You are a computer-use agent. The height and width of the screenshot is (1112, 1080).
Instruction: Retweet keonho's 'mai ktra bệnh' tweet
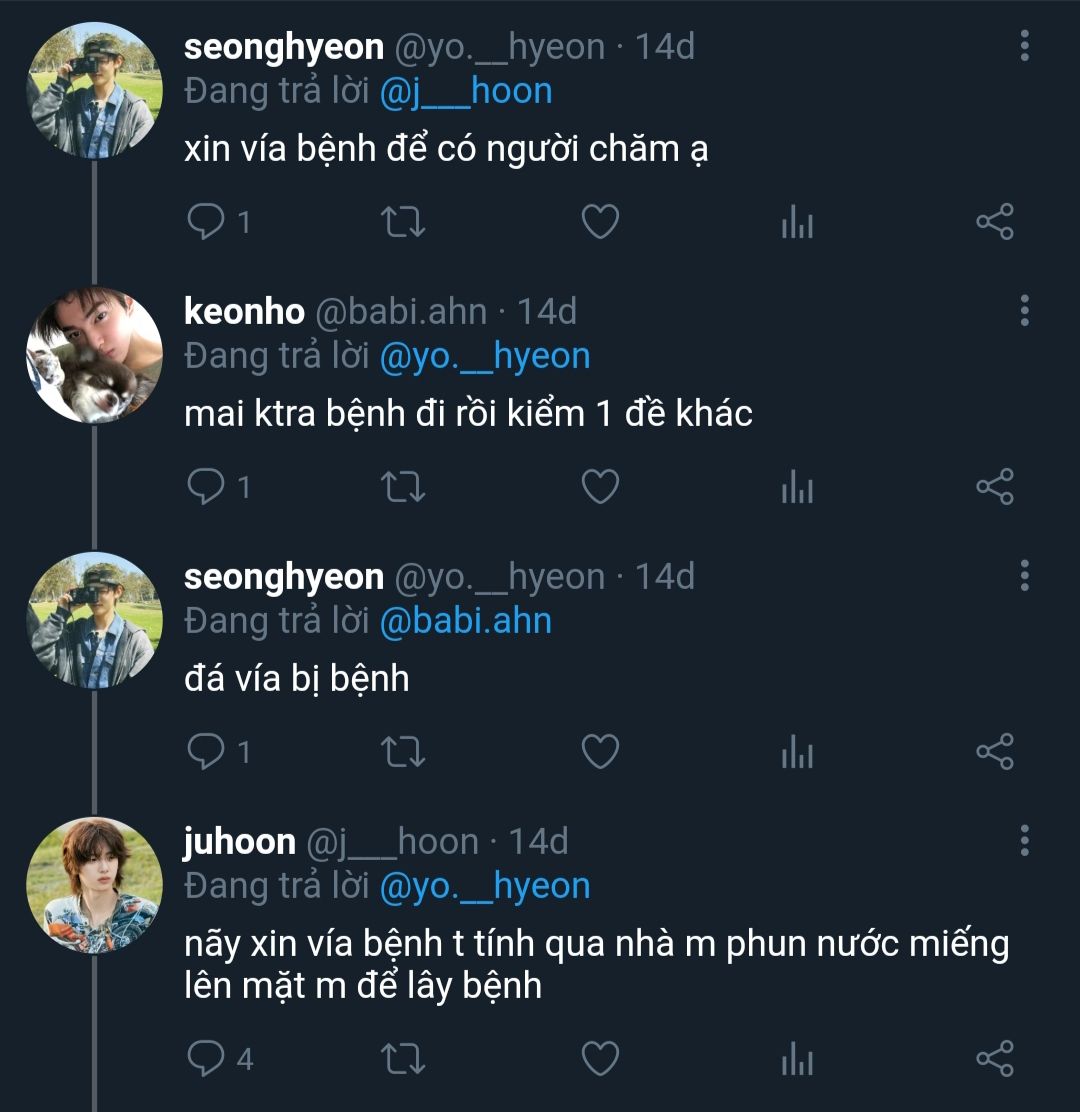pos(404,487)
